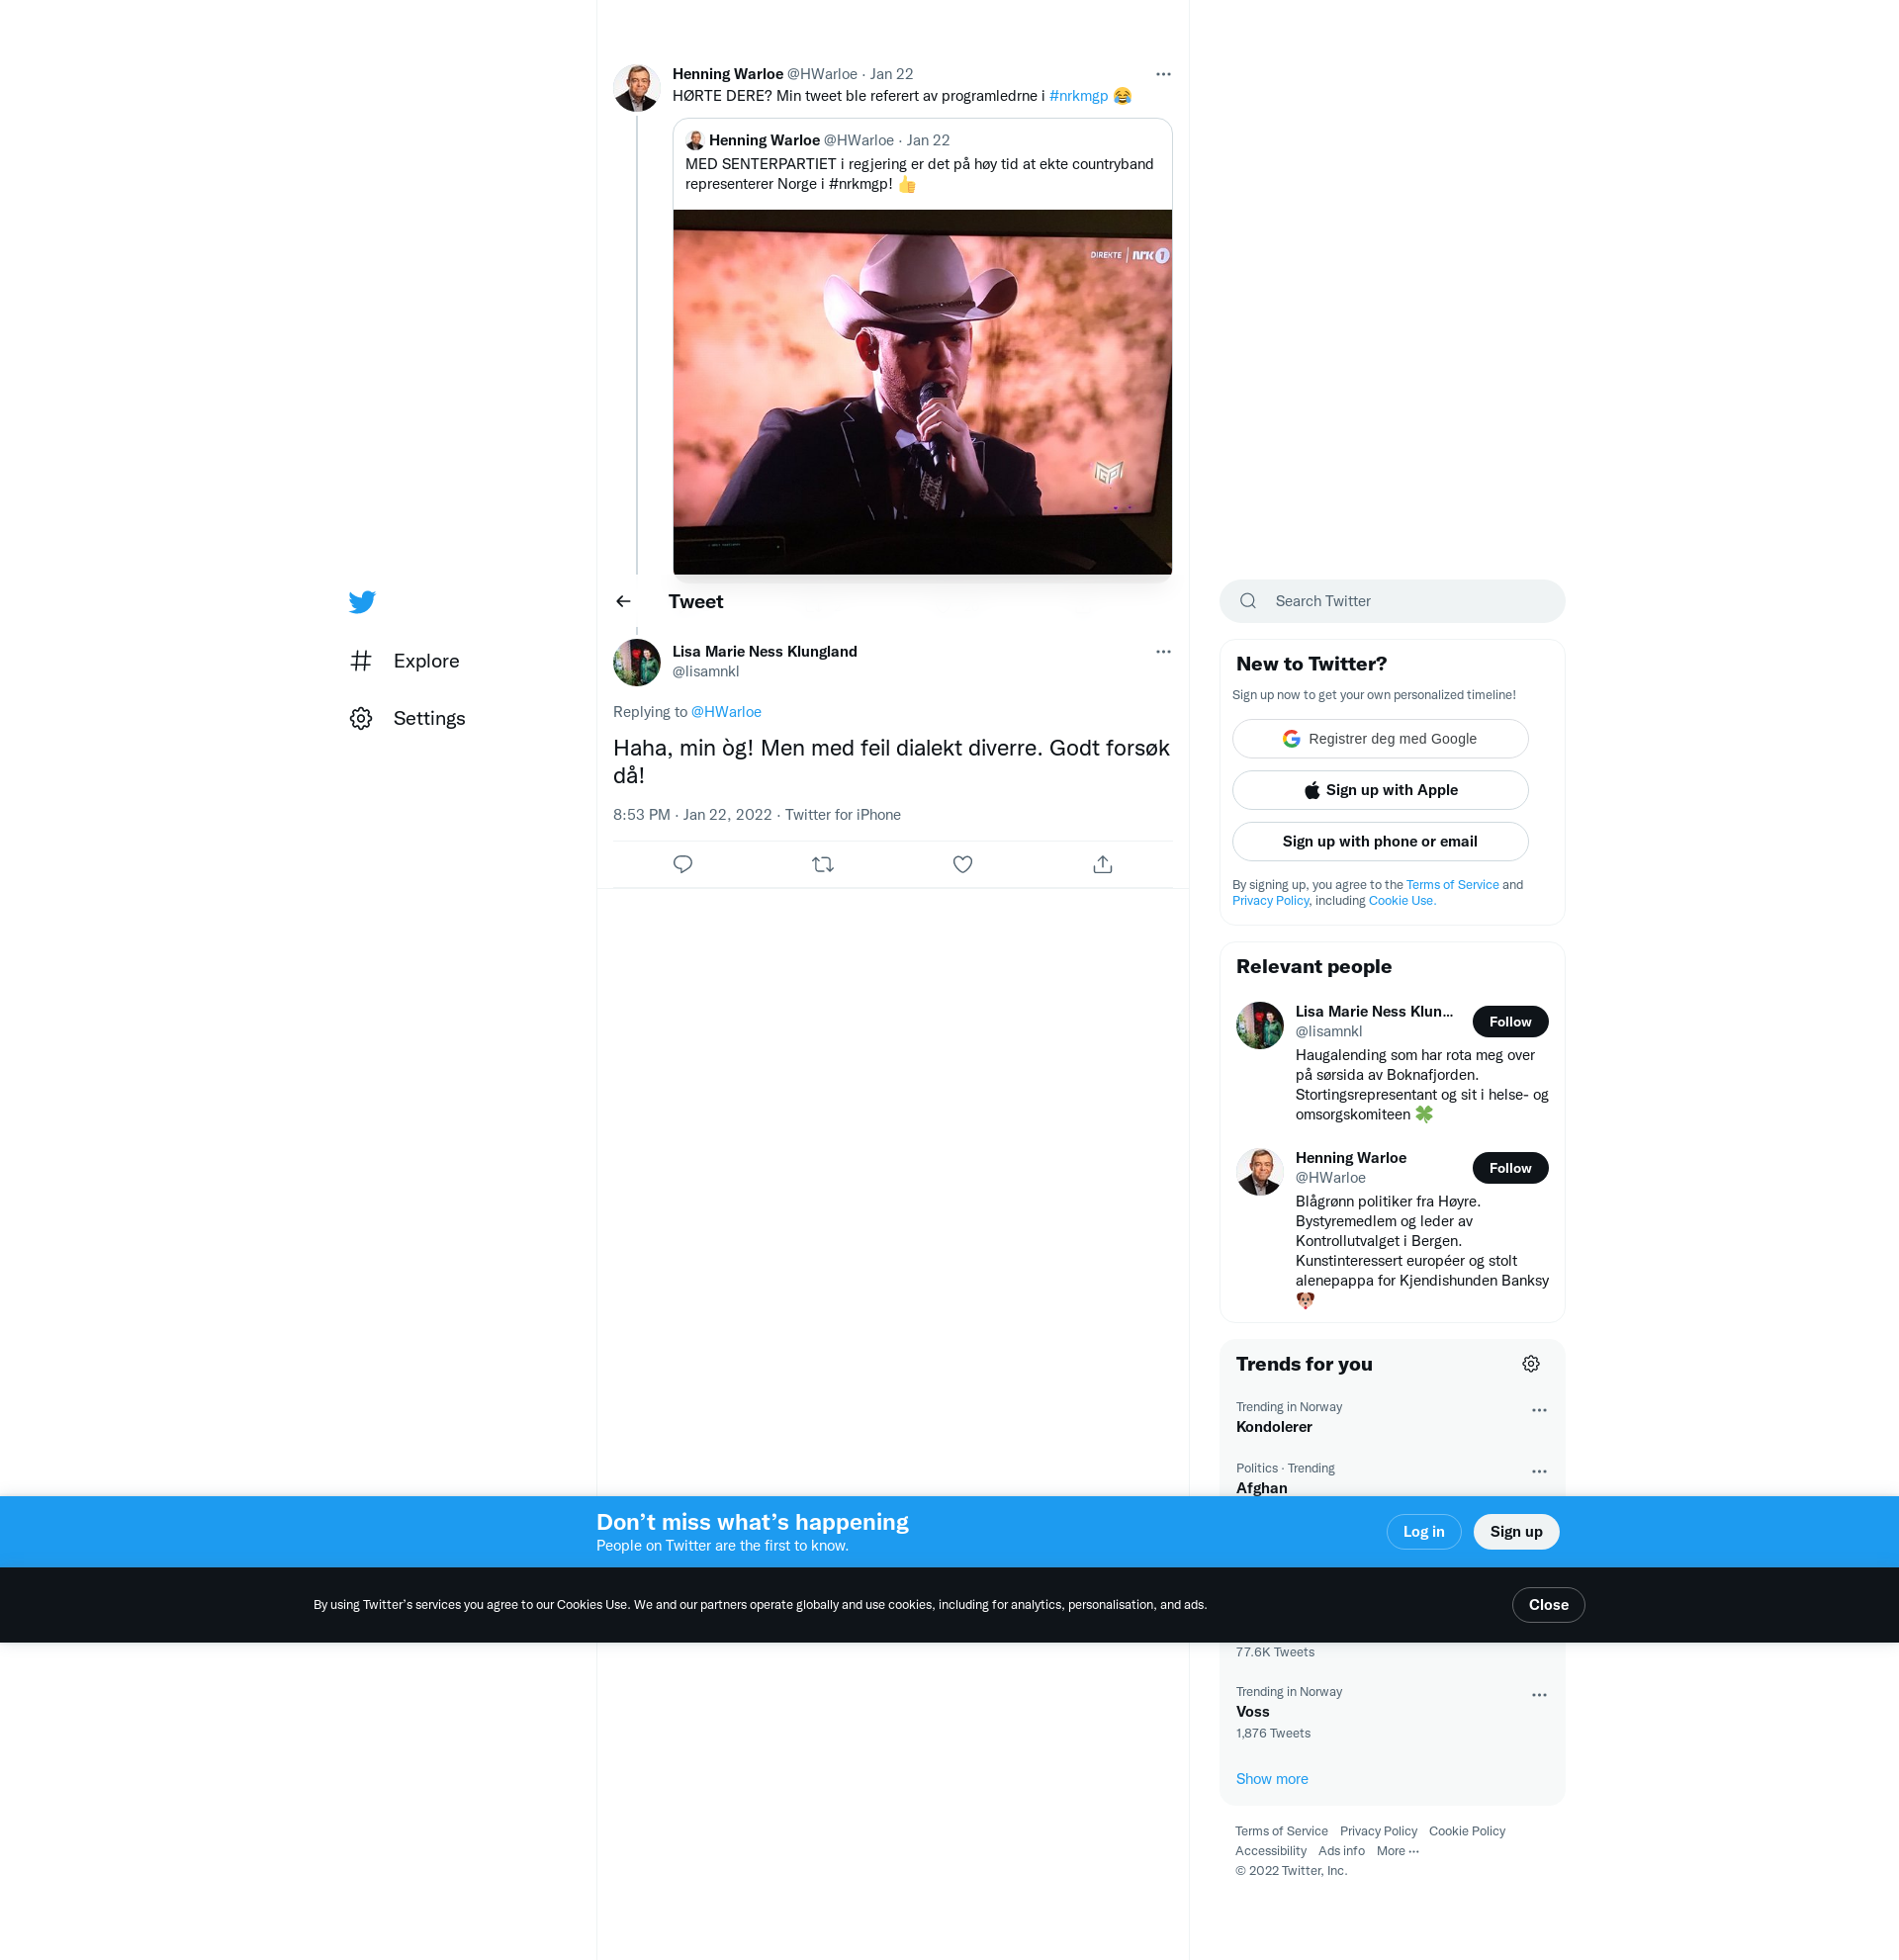This screenshot has width=1899, height=1960.
Task: Open the #nrkmgp hashtag link
Action: [x=1078, y=96]
